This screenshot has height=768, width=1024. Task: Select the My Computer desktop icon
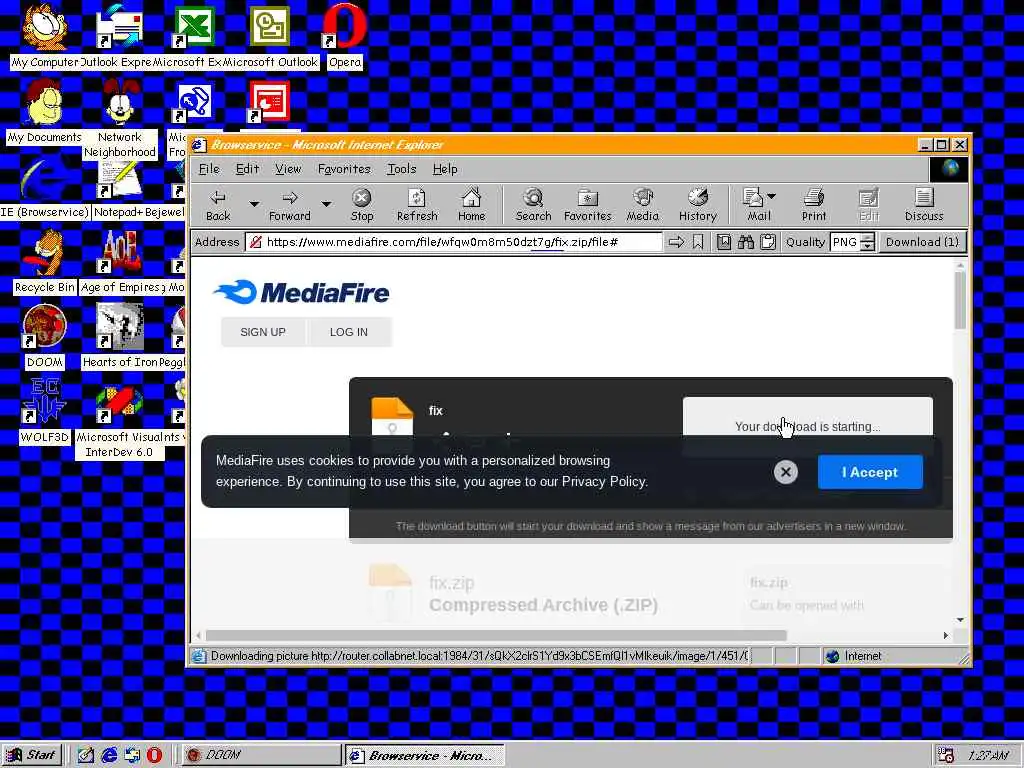coord(44,36)
